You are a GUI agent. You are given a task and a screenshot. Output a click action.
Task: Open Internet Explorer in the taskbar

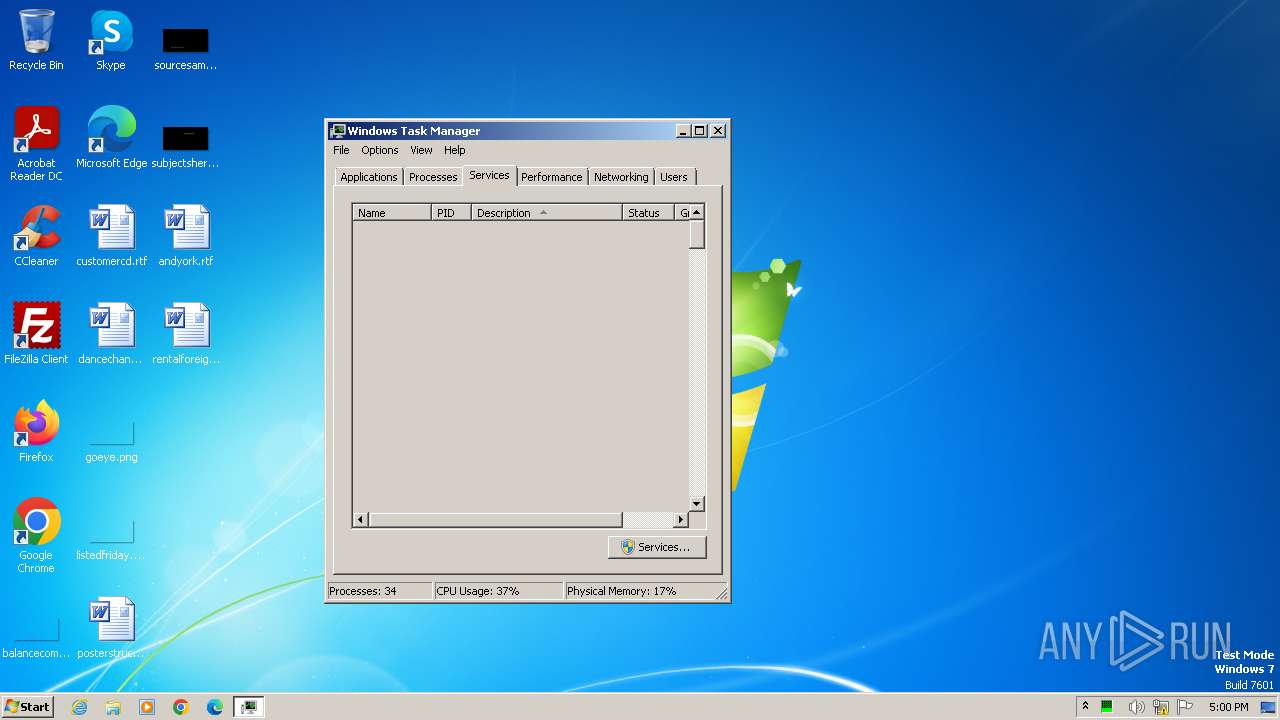click(x=79, y=707)
